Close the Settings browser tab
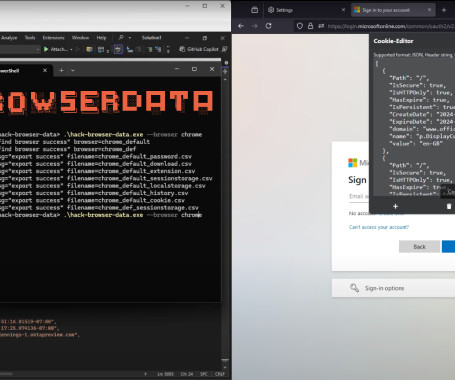455x380 pixels. (343, 10)
